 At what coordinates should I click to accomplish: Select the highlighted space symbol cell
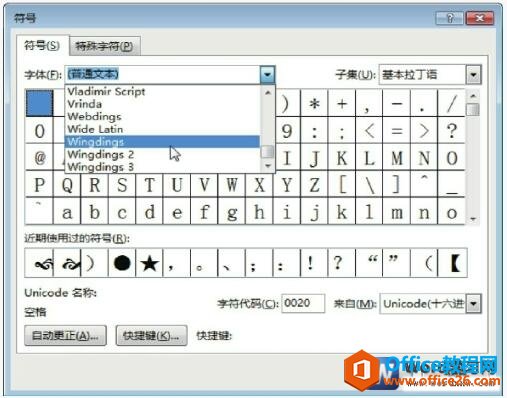tap(39, 103)
